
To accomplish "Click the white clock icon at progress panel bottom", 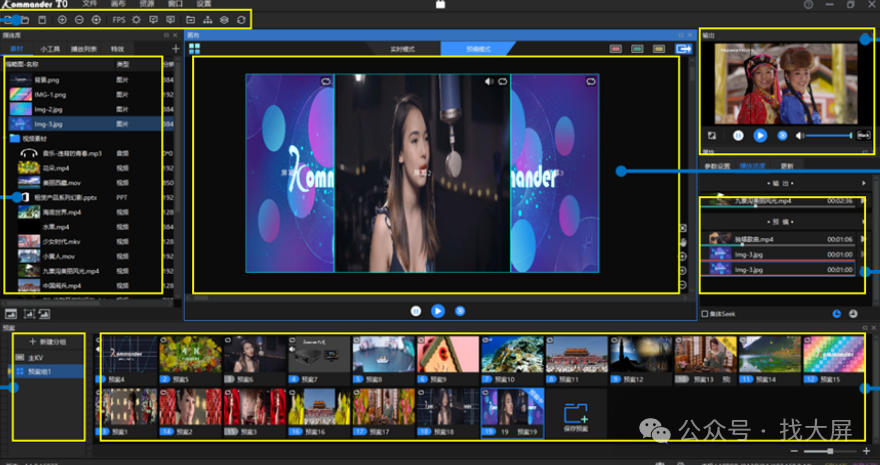I will coord(854,314).
